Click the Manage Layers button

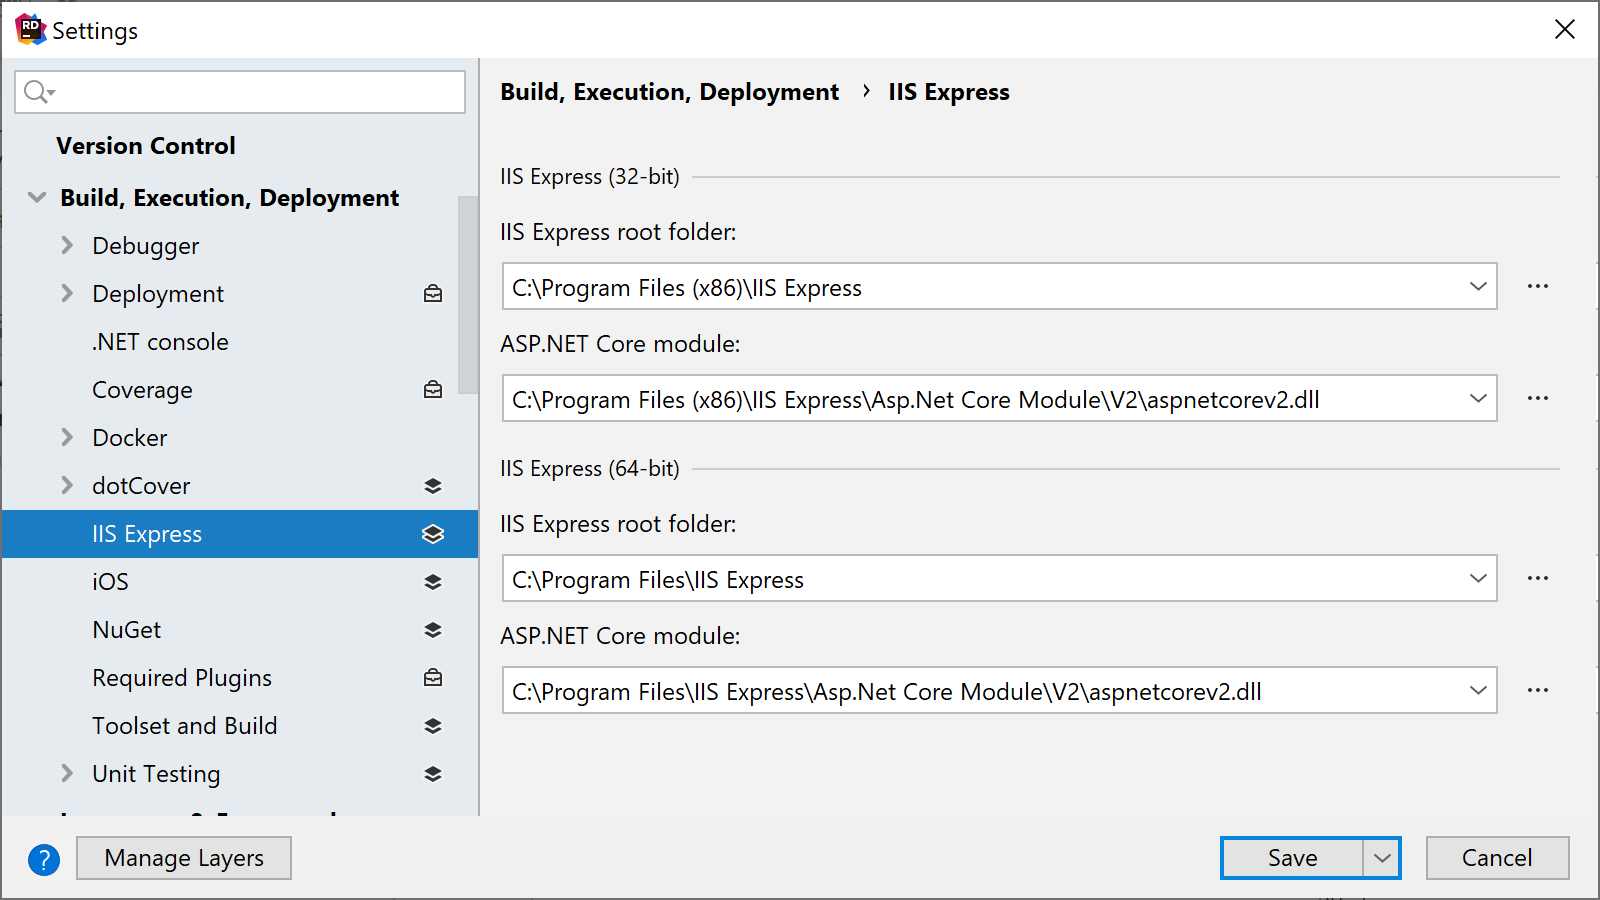coord(183,857)
